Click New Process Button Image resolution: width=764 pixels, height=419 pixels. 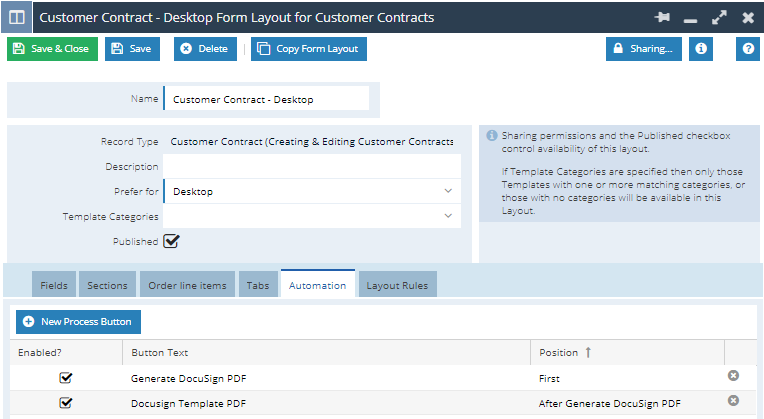tap(78, 321)
